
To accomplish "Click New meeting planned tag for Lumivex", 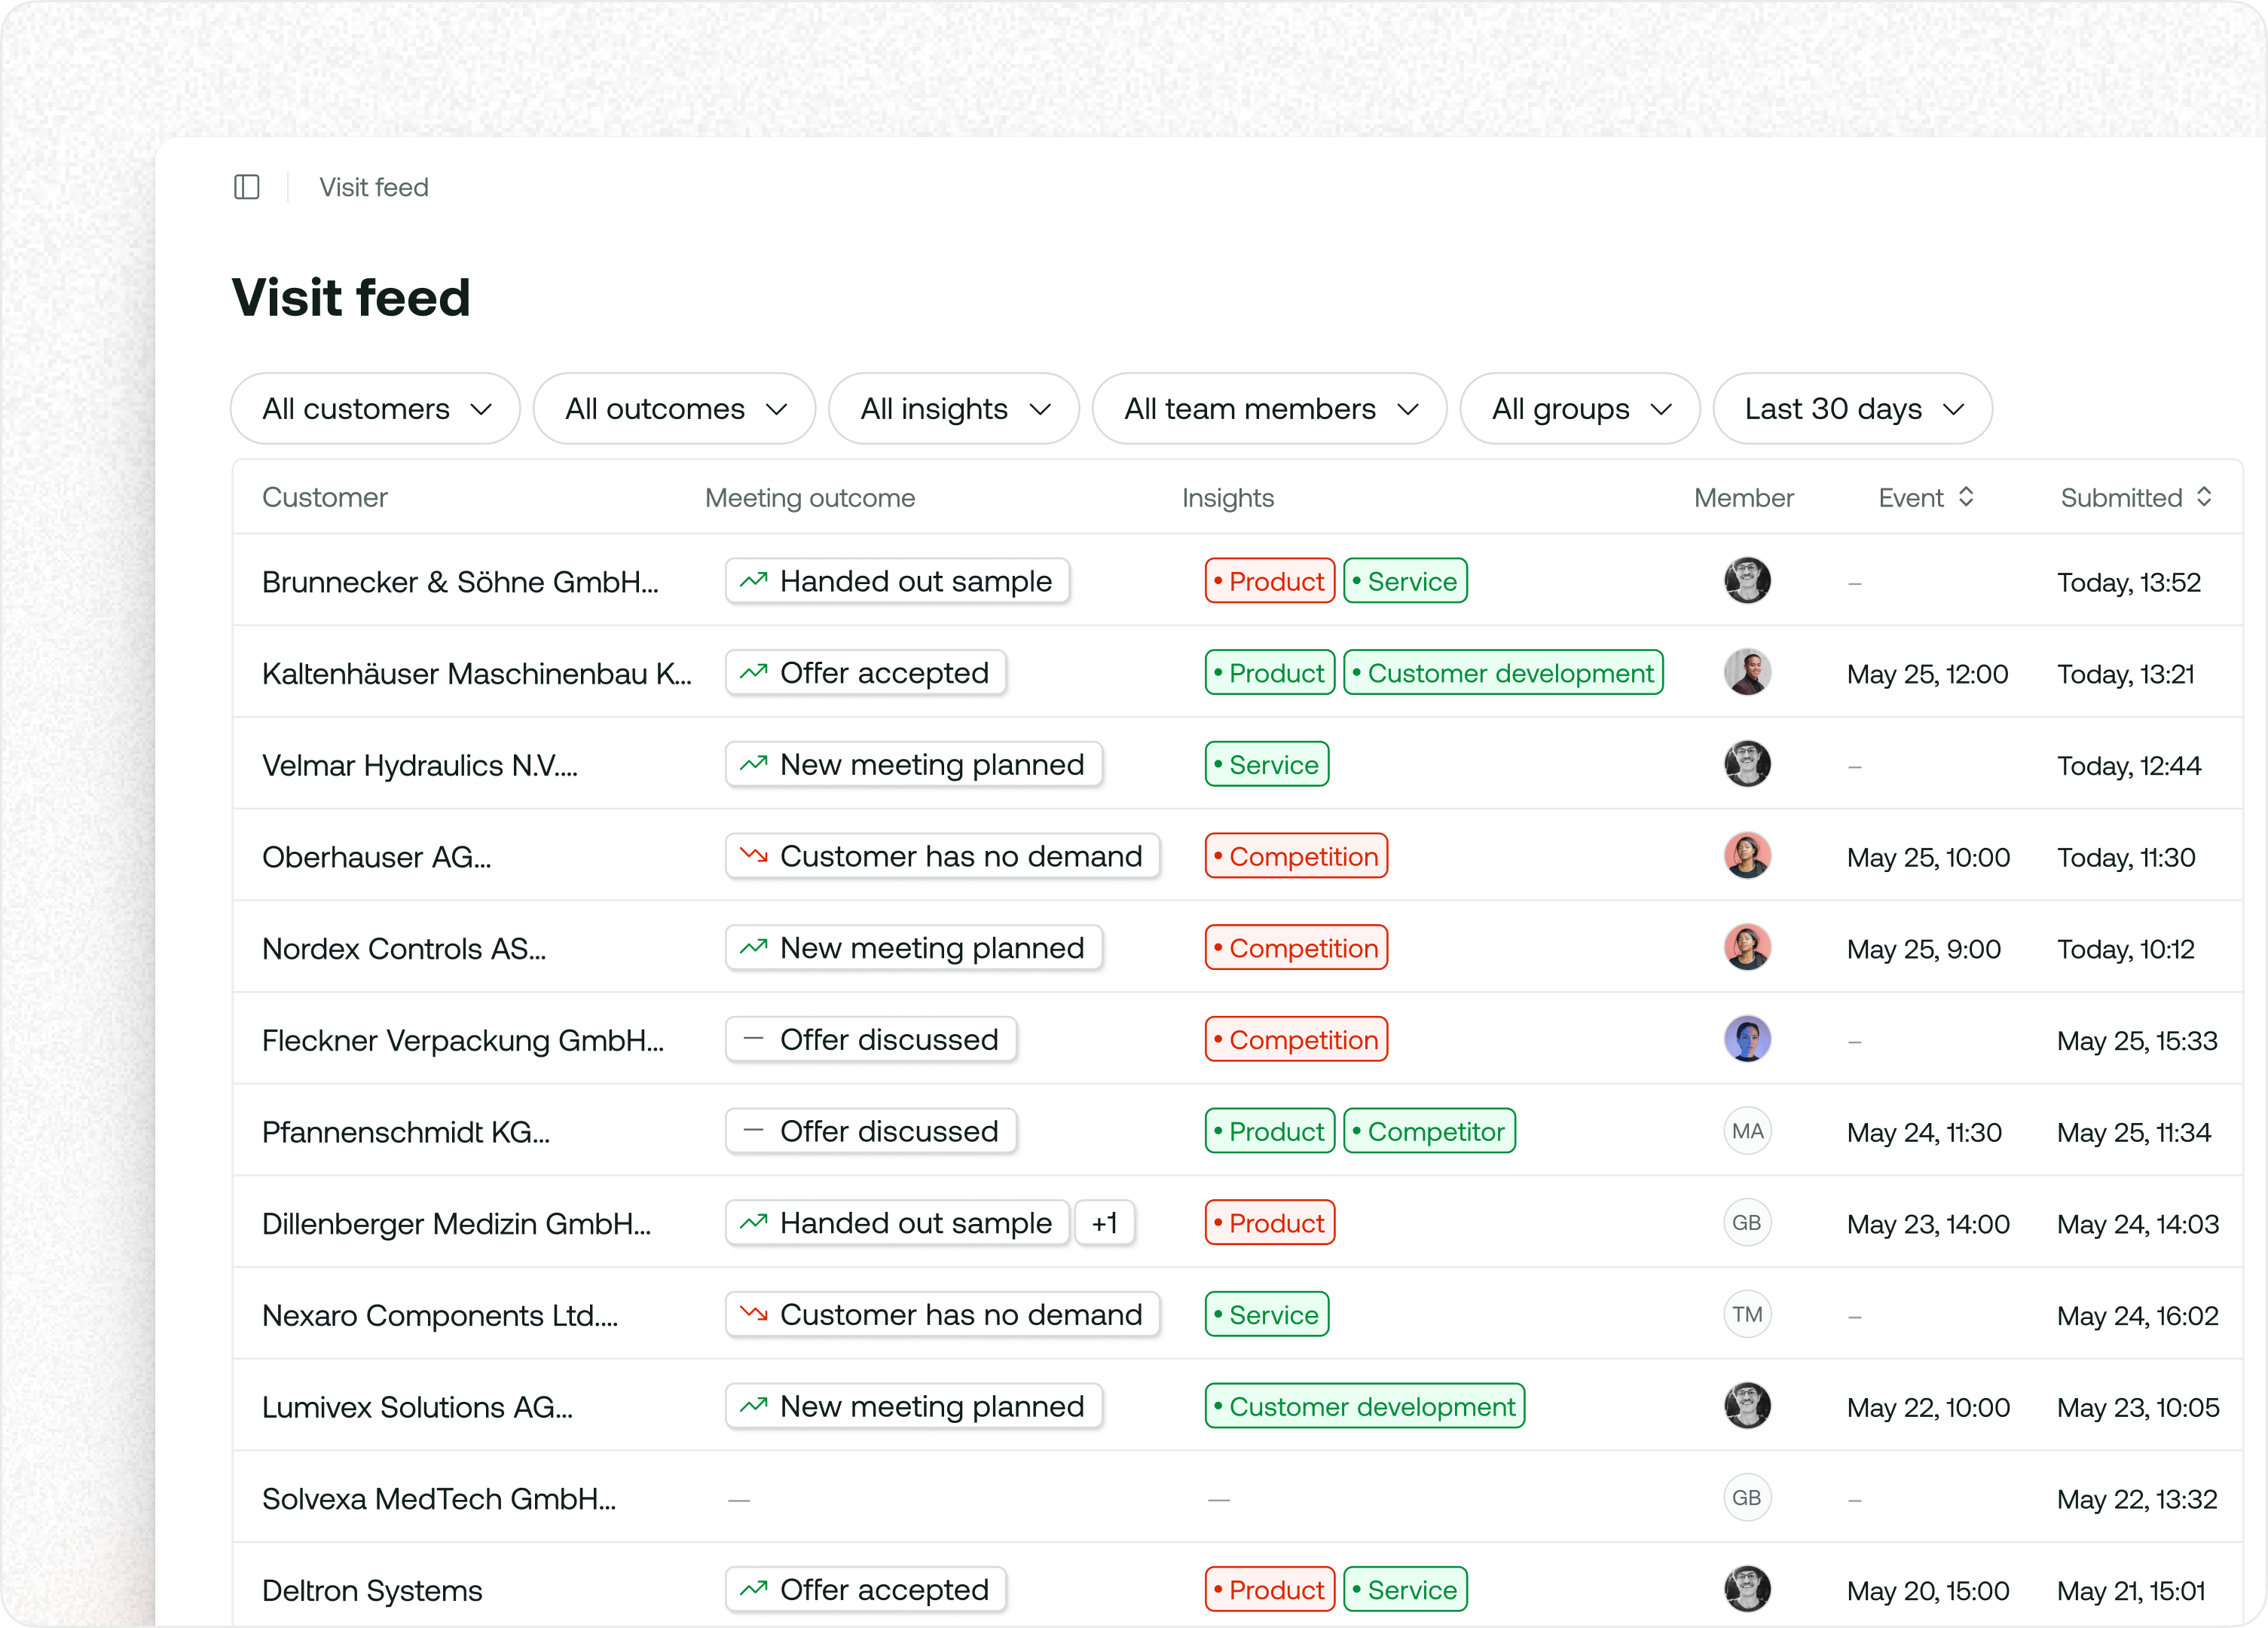I will click(913, 1406).
